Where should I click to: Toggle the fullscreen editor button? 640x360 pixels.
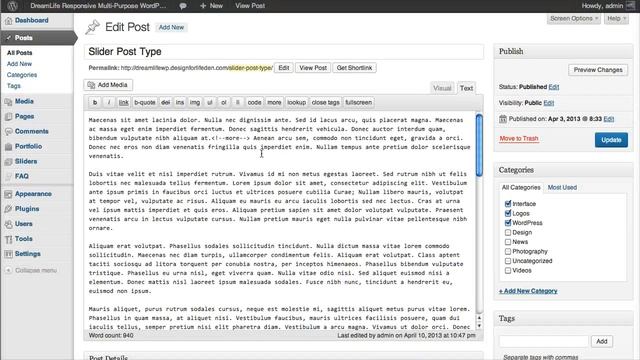point(358,102)
